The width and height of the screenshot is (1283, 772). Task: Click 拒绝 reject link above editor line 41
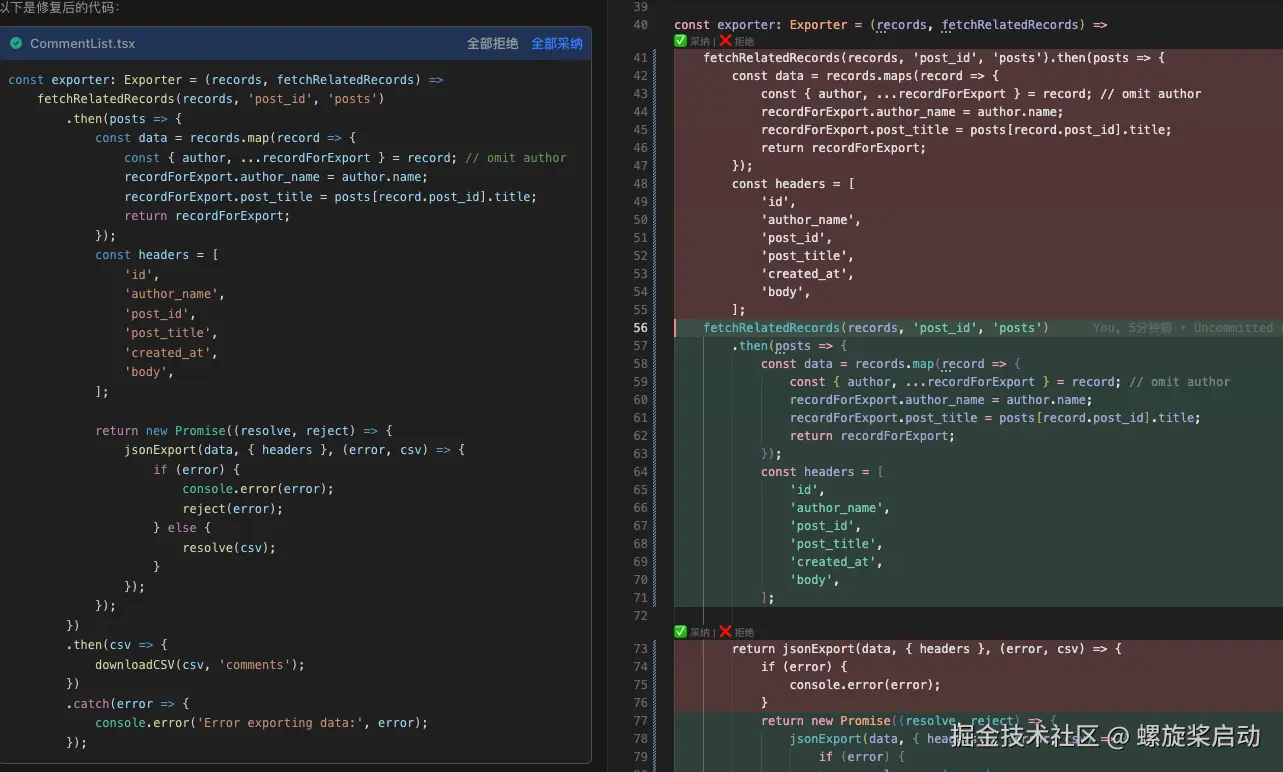(x=744, y=41)
